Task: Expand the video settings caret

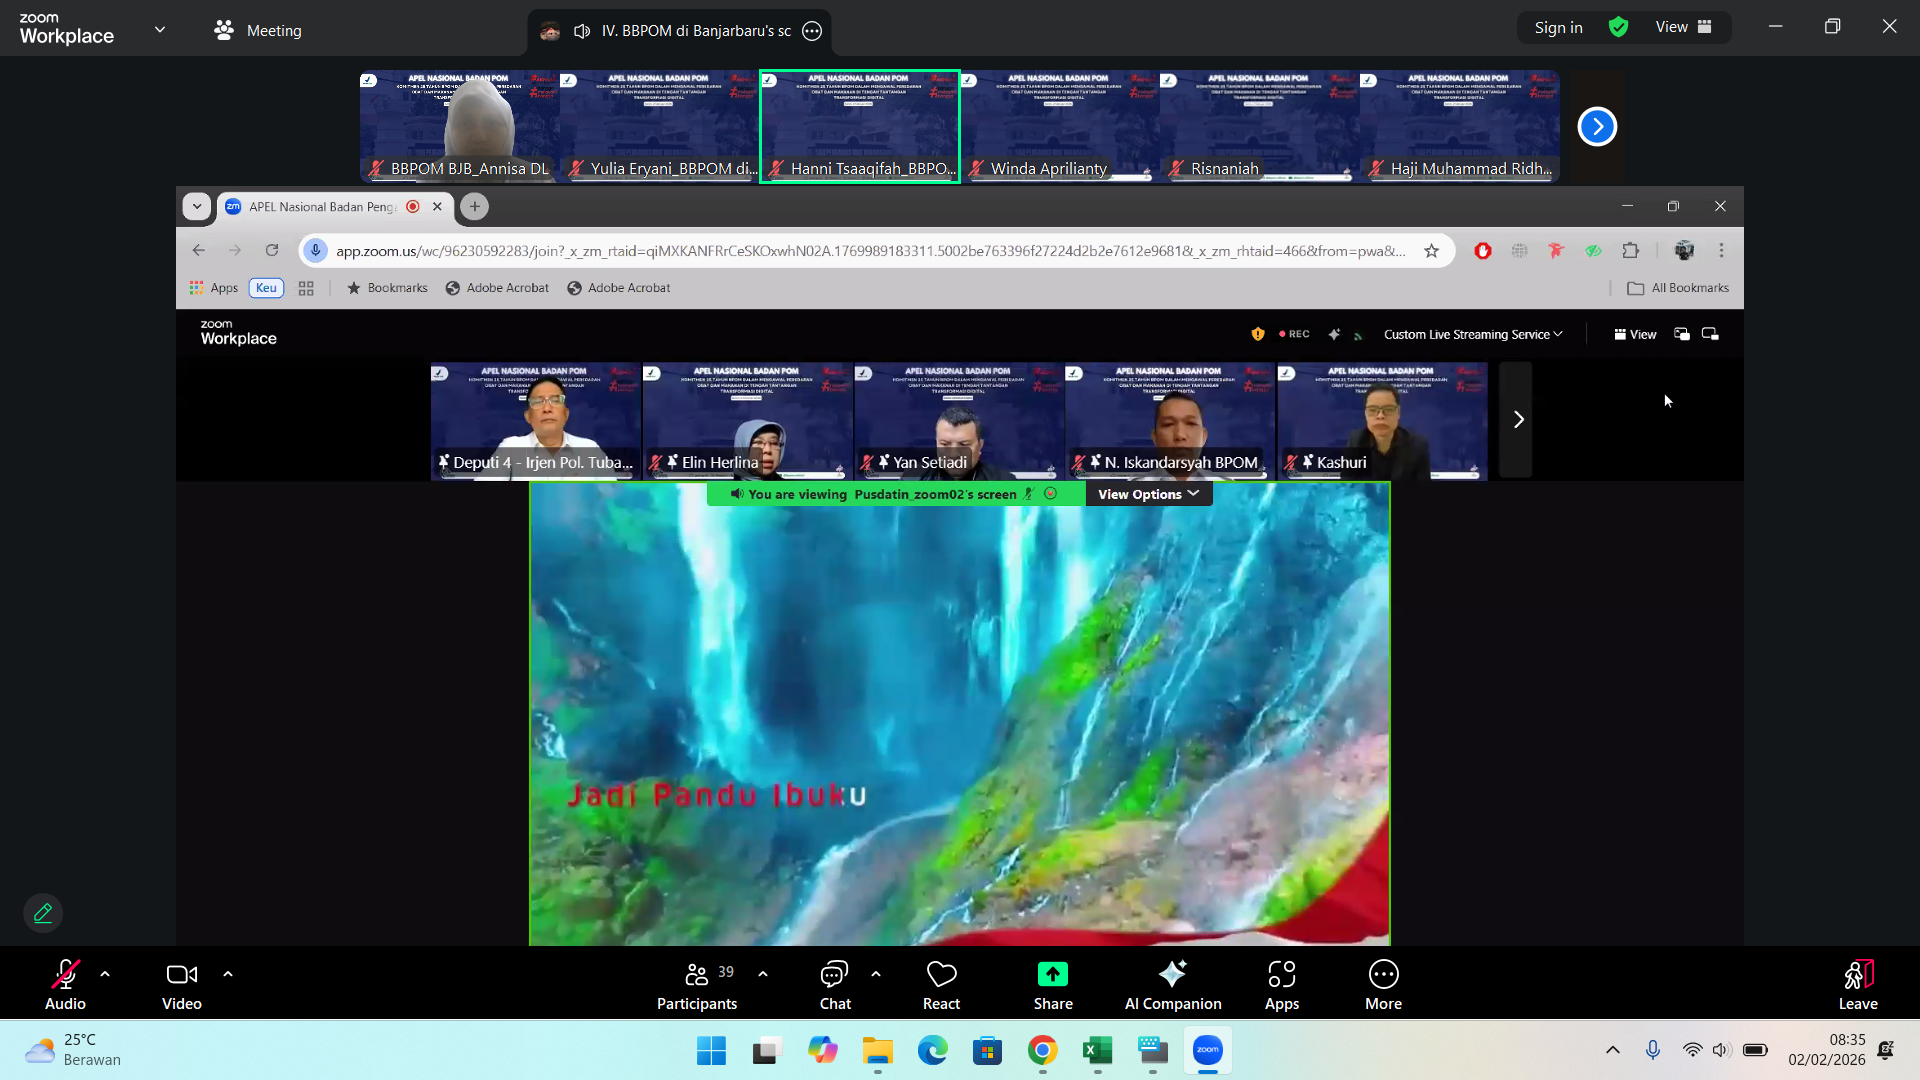Action: click(x=228, y=973)
